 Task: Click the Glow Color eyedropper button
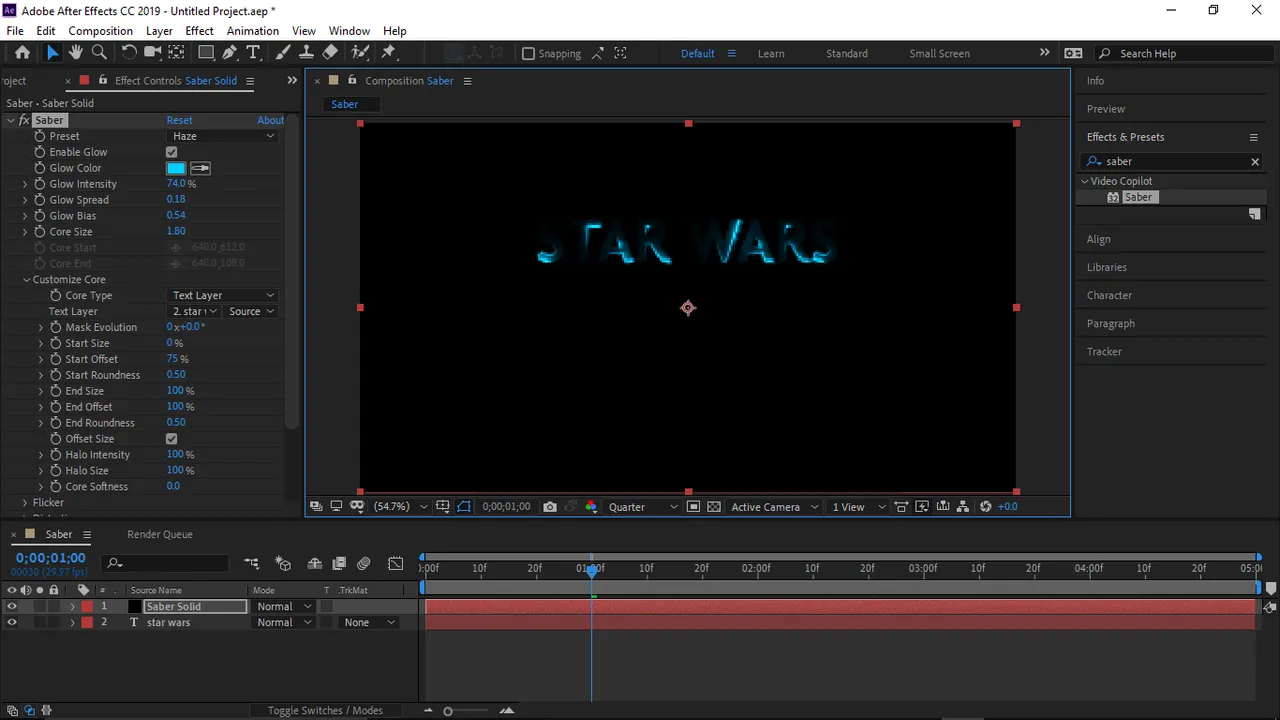tap(199, 168)
